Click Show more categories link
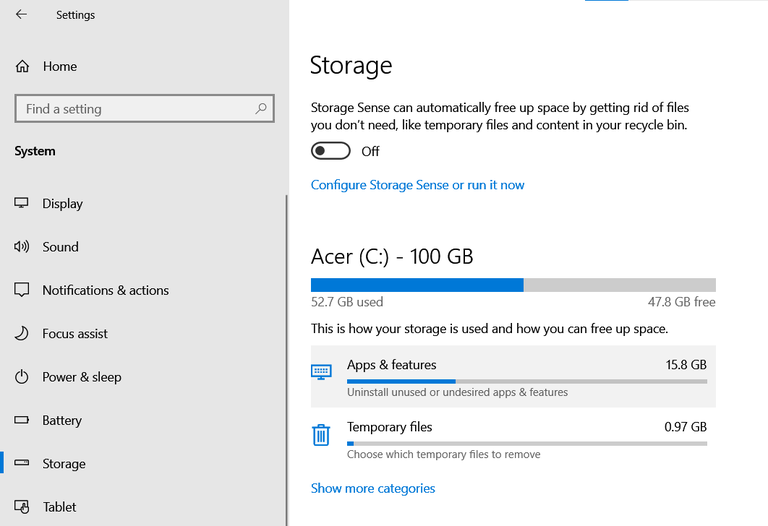The image size is (768, 526). 373,489
